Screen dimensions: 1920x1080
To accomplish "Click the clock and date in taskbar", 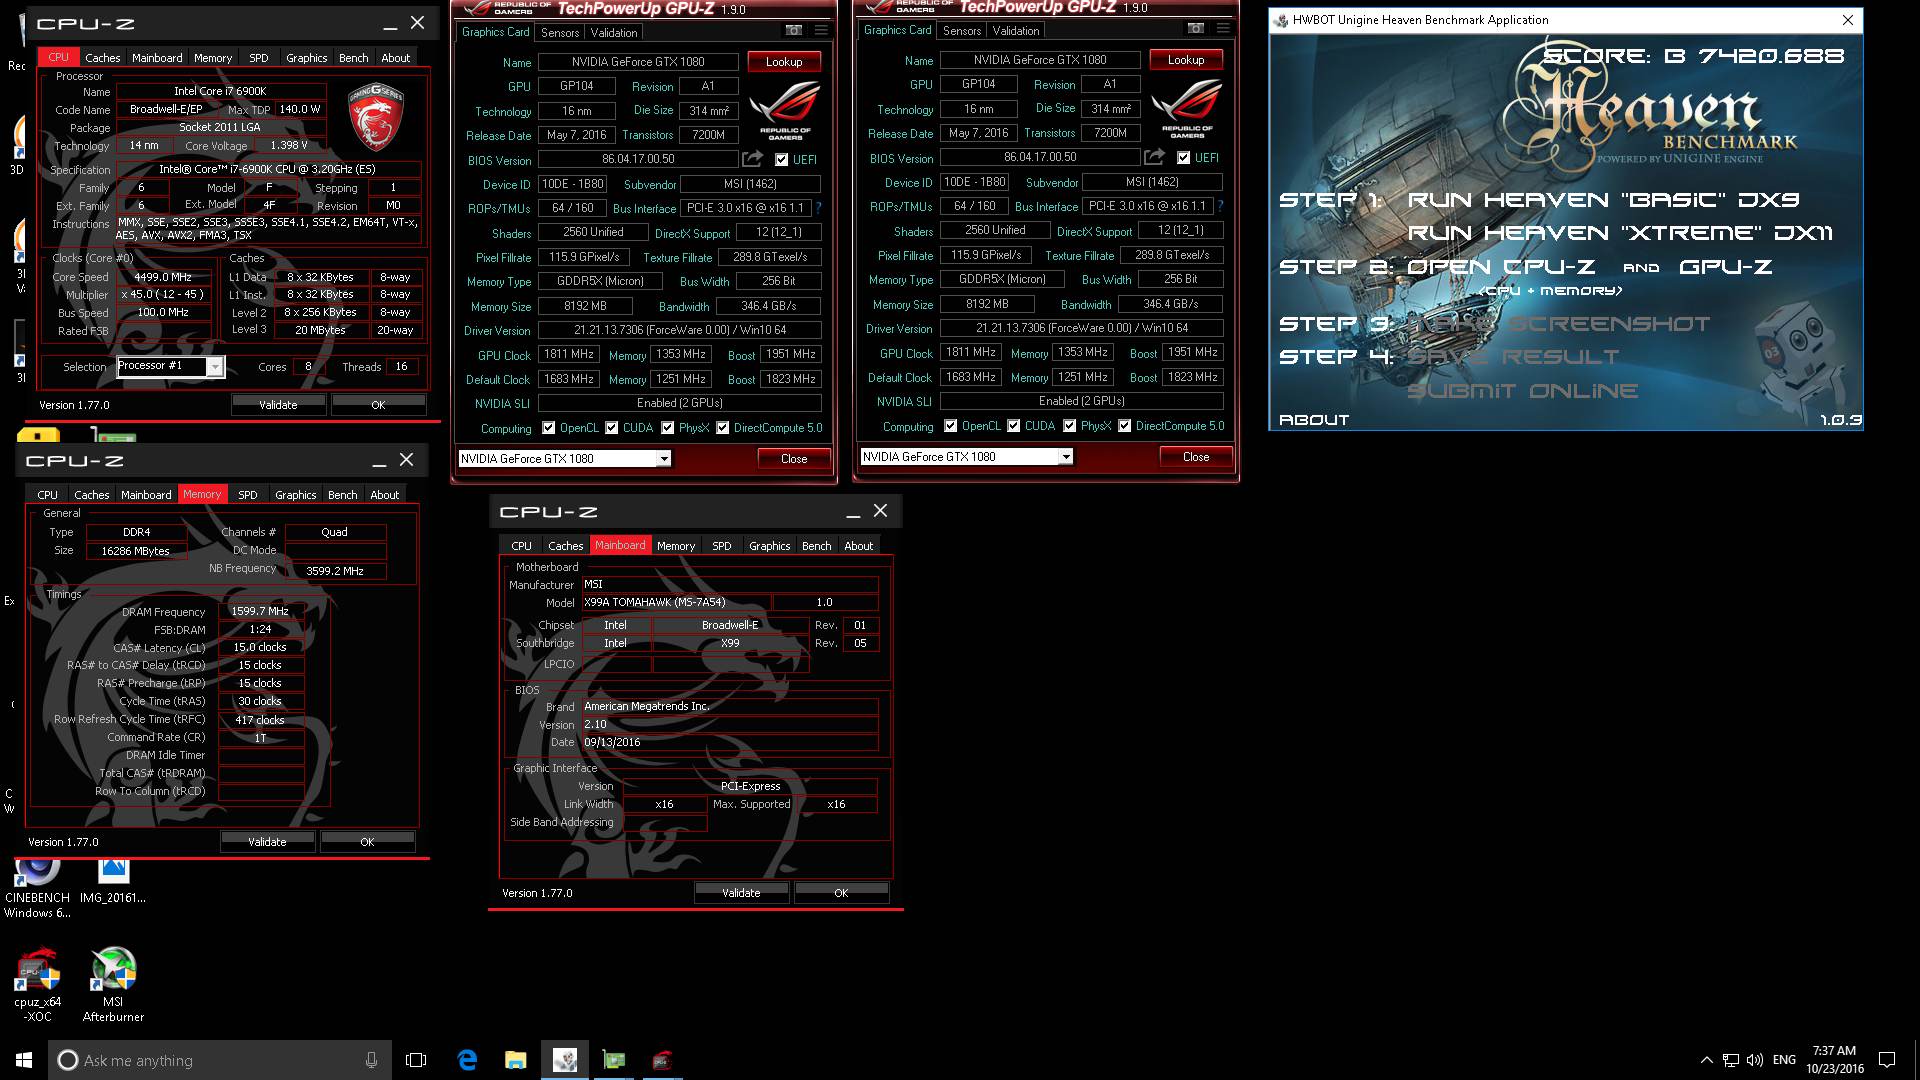I will pos(1835,1060).
